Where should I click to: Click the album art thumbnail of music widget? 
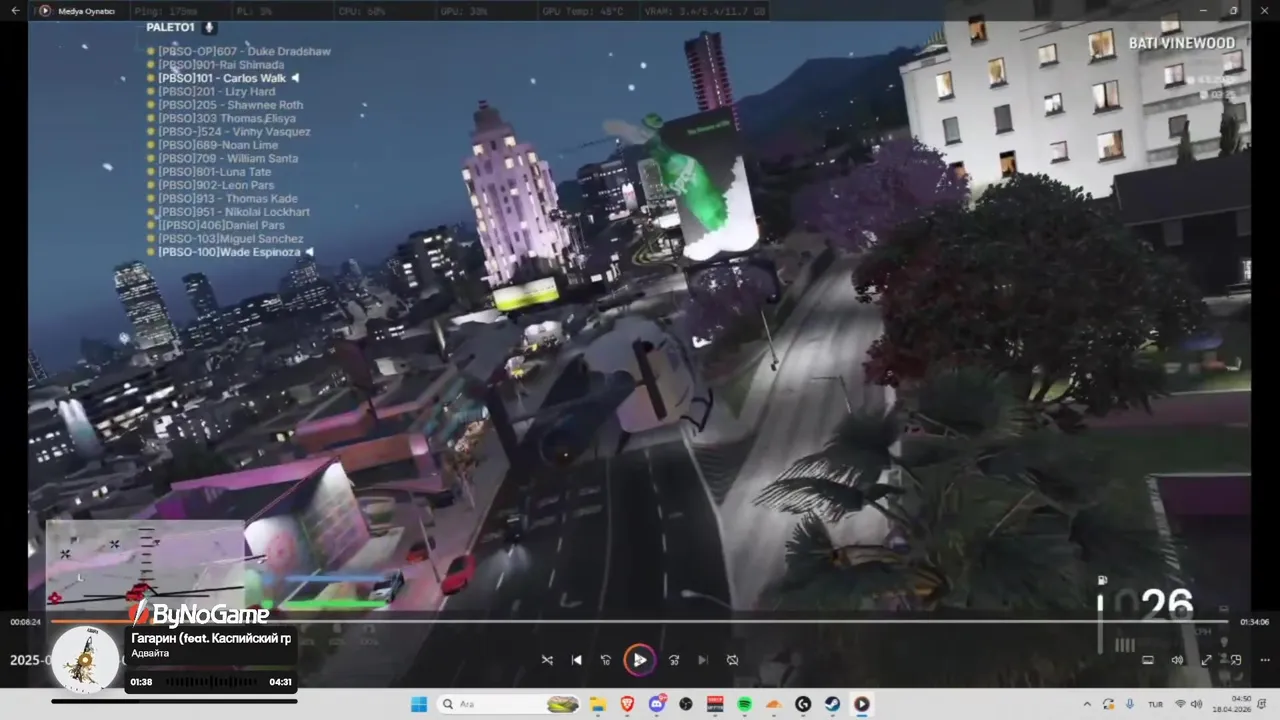click(86, 660)
